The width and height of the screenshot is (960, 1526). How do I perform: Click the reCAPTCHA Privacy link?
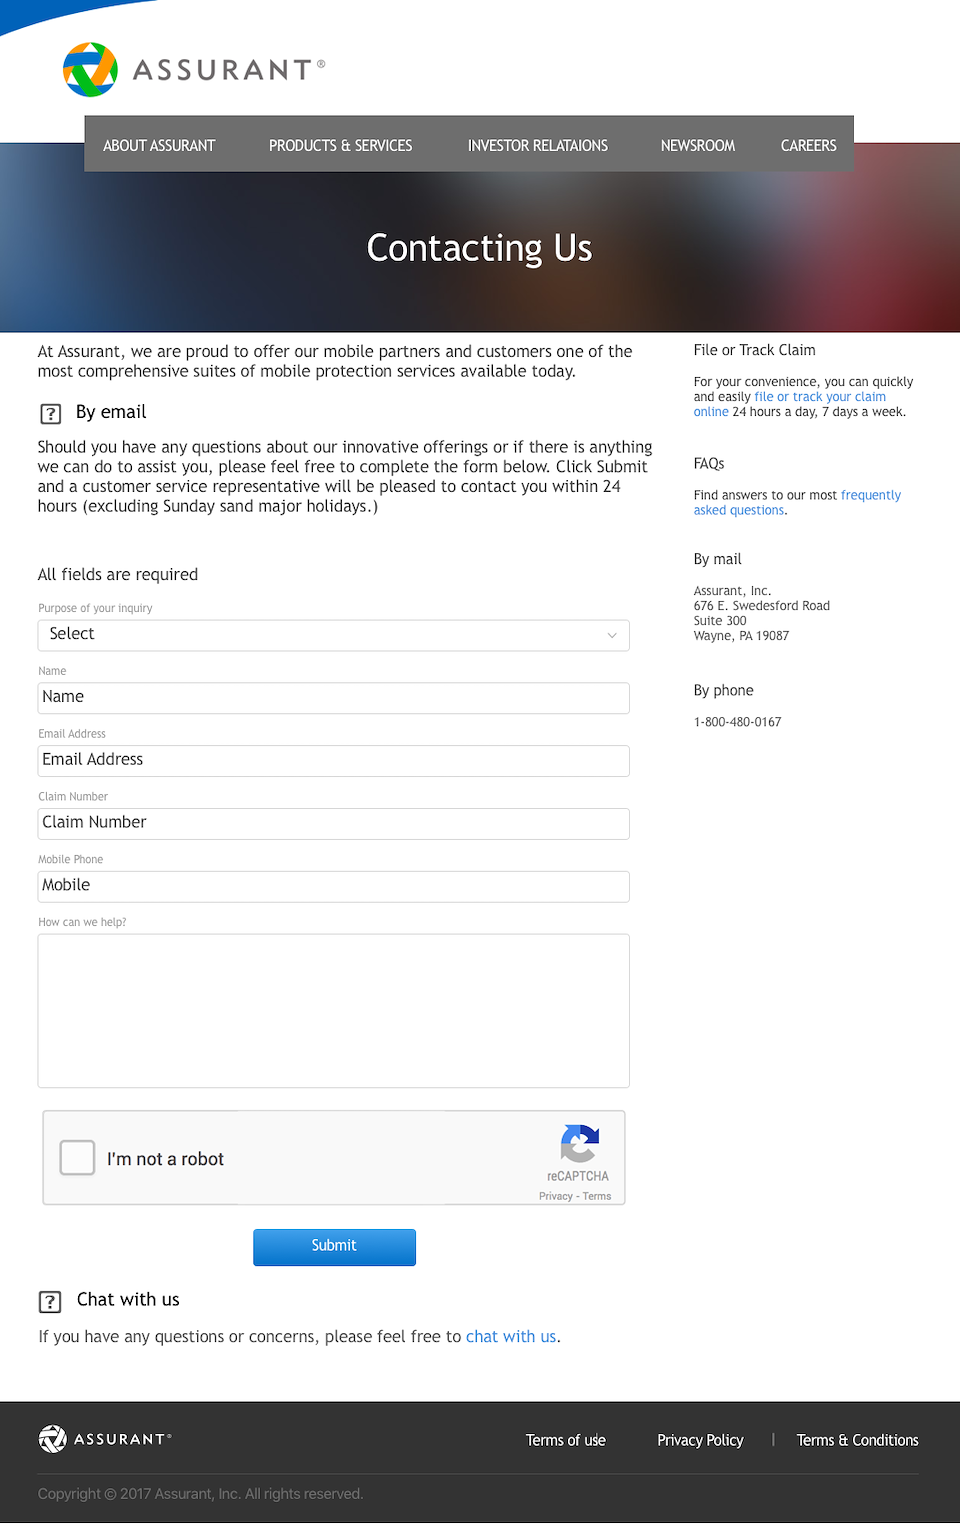(x=556, y=1196)
